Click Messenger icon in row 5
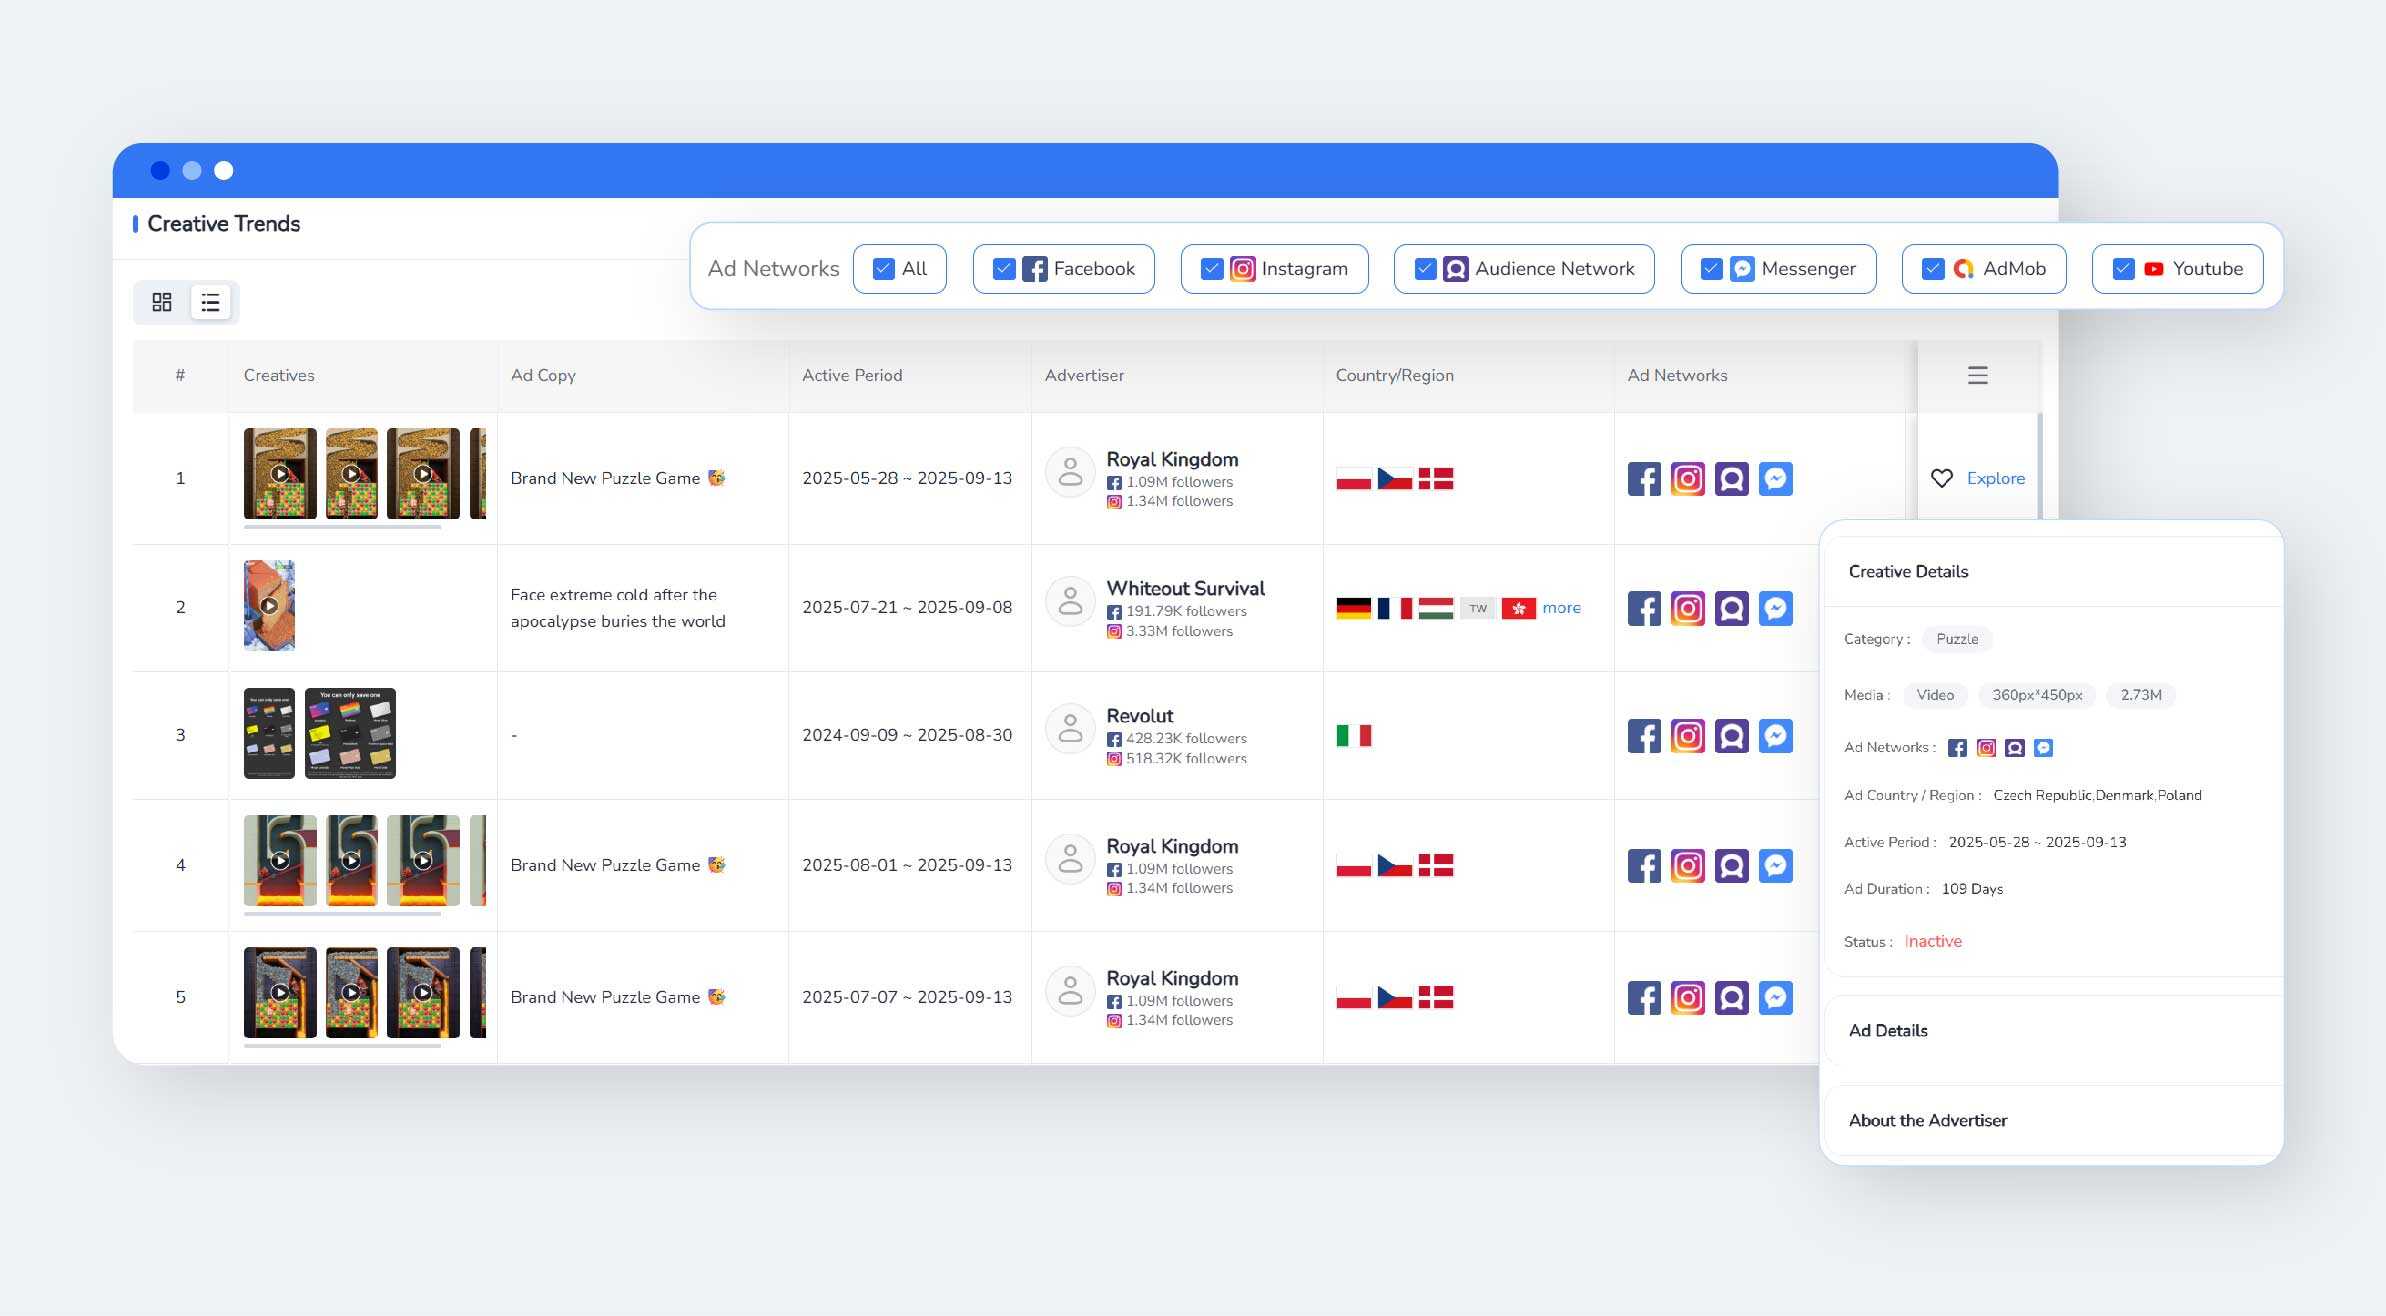2386x1316 pixels. coord(1775,997)
